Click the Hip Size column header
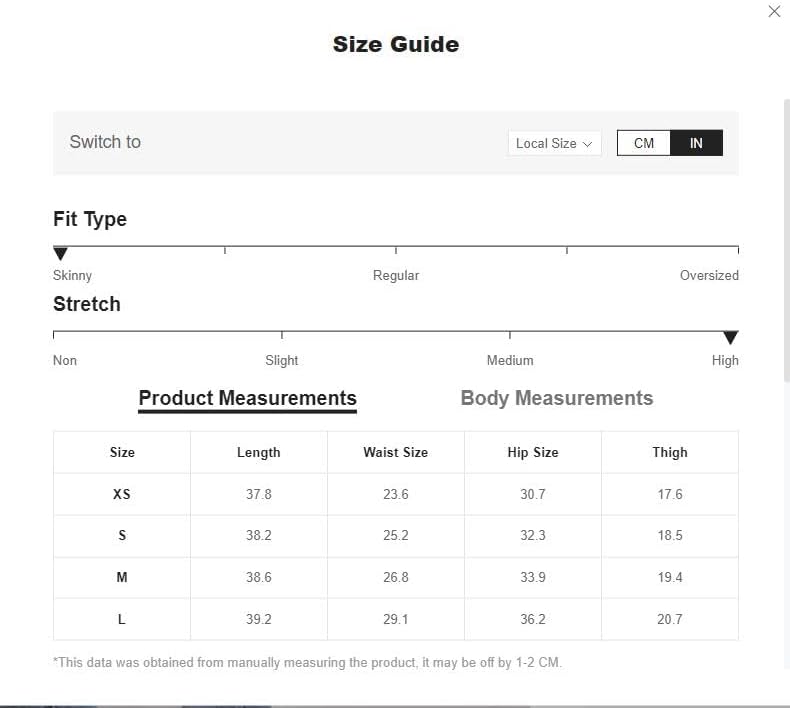790x708 pixels. [x=533, y=453]
